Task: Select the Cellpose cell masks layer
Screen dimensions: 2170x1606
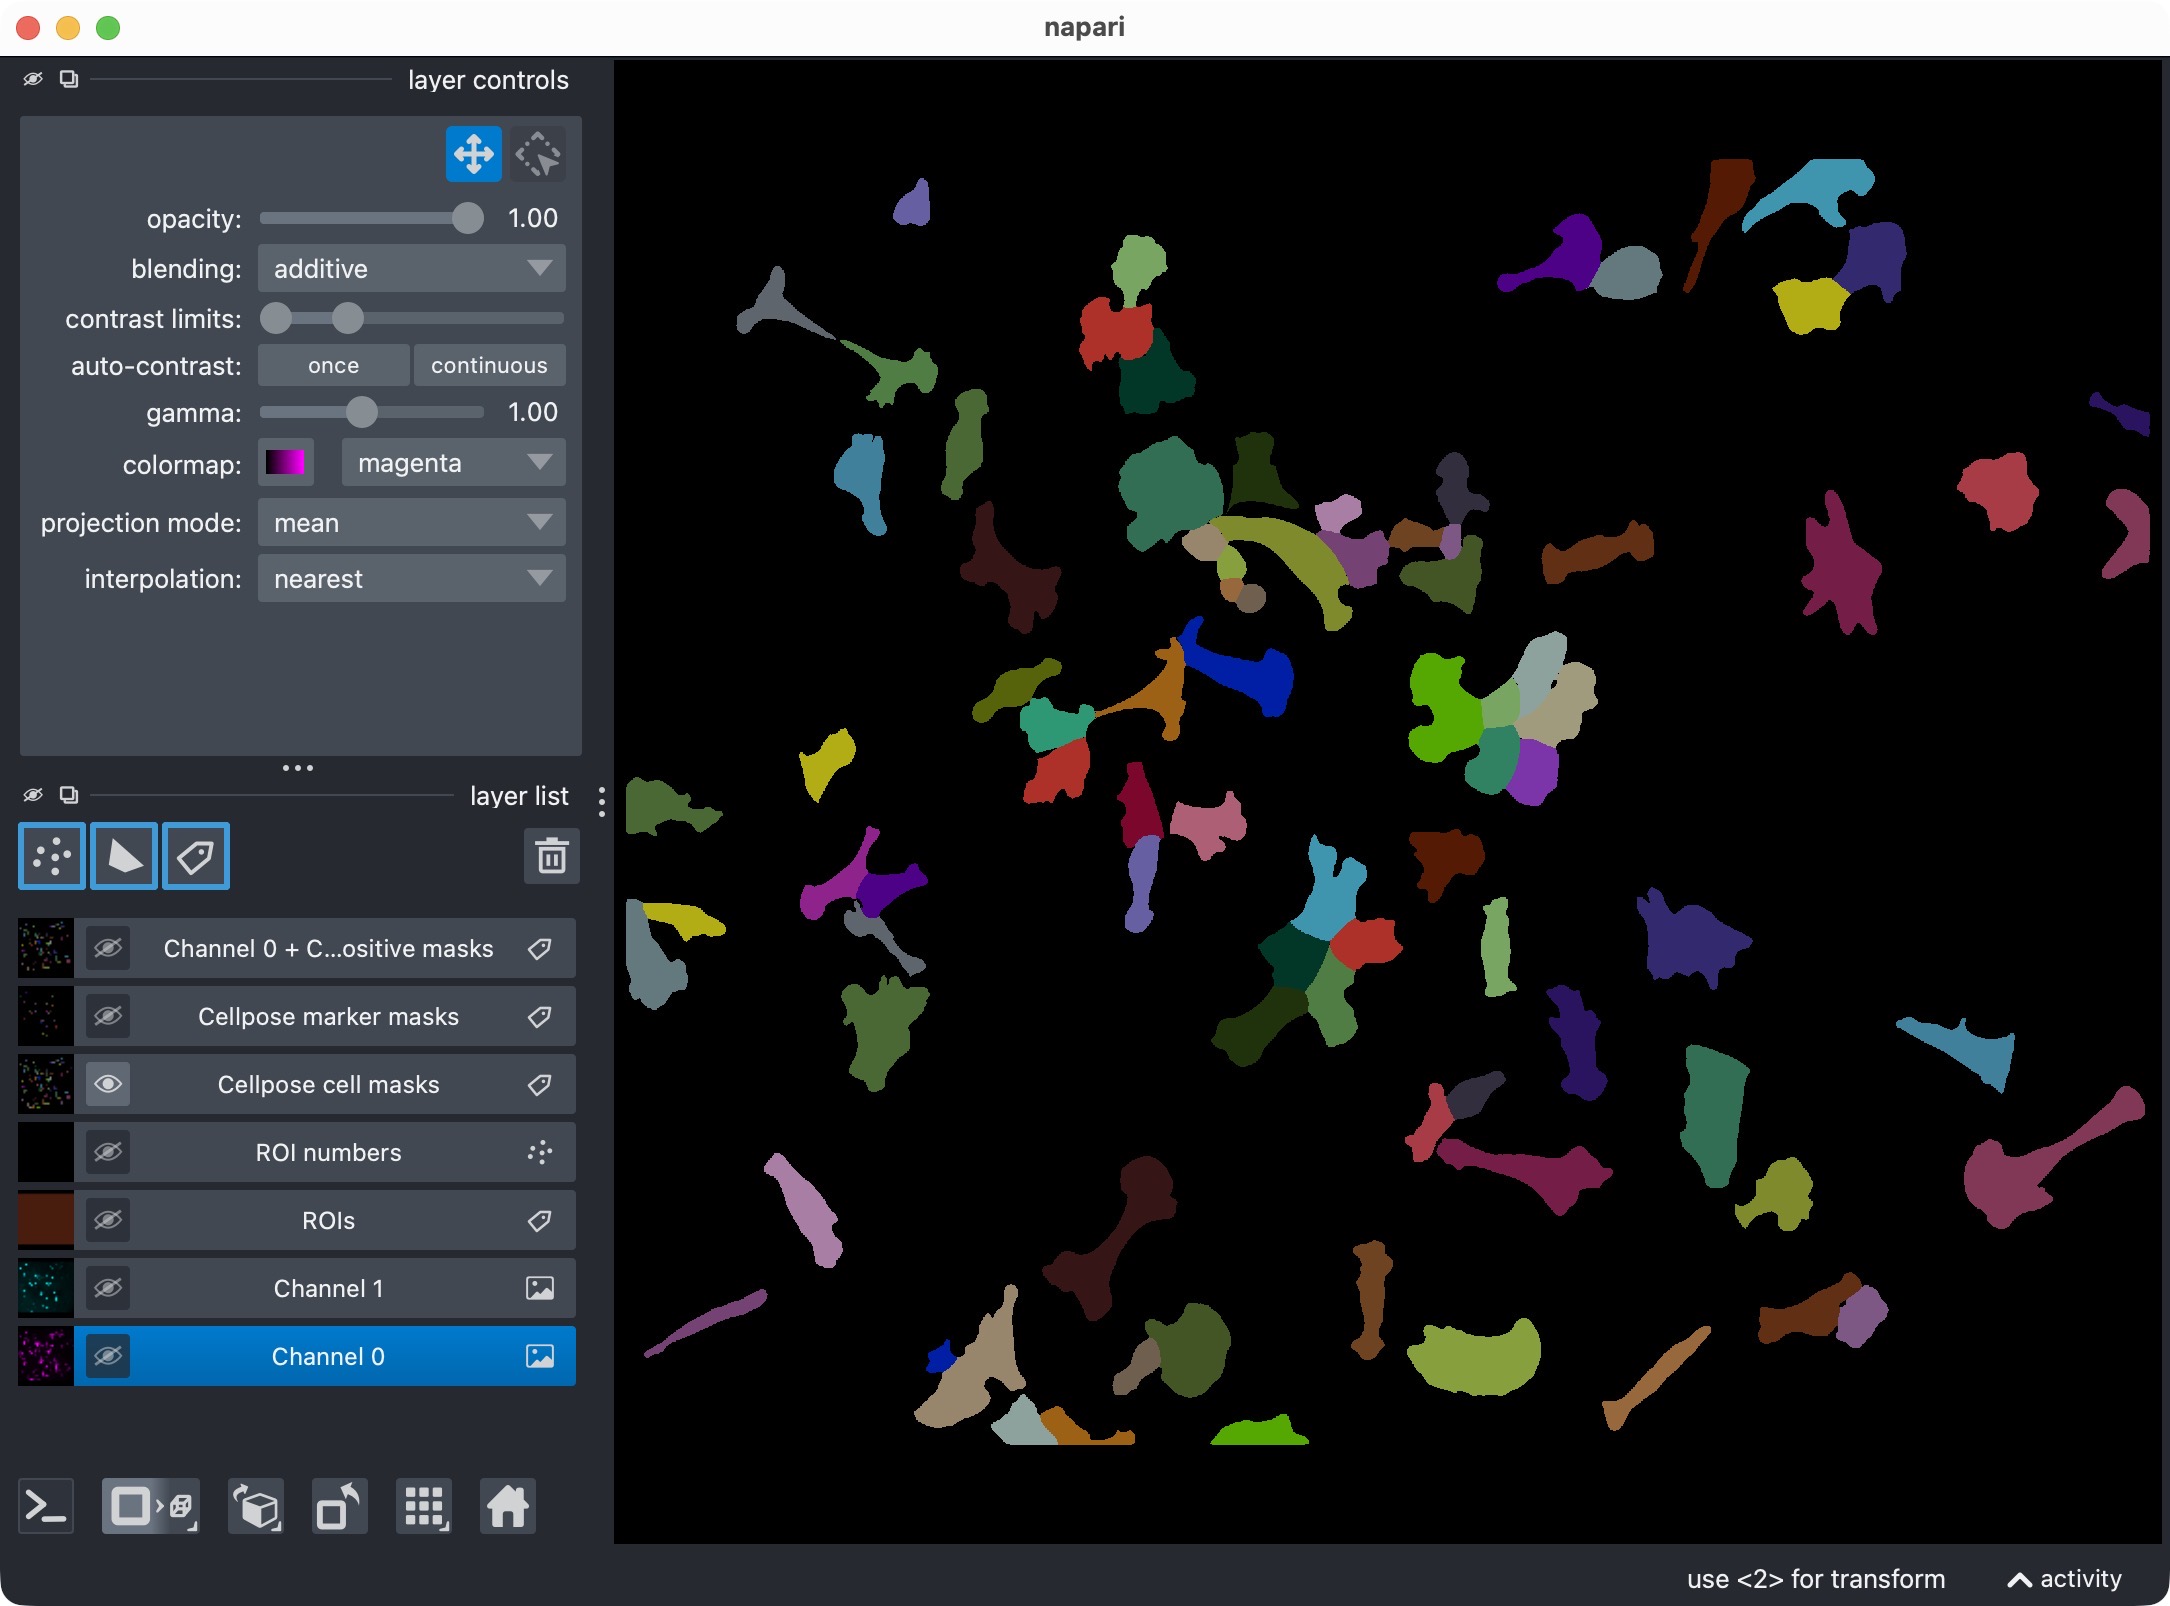Action: tap(328, 1085)
